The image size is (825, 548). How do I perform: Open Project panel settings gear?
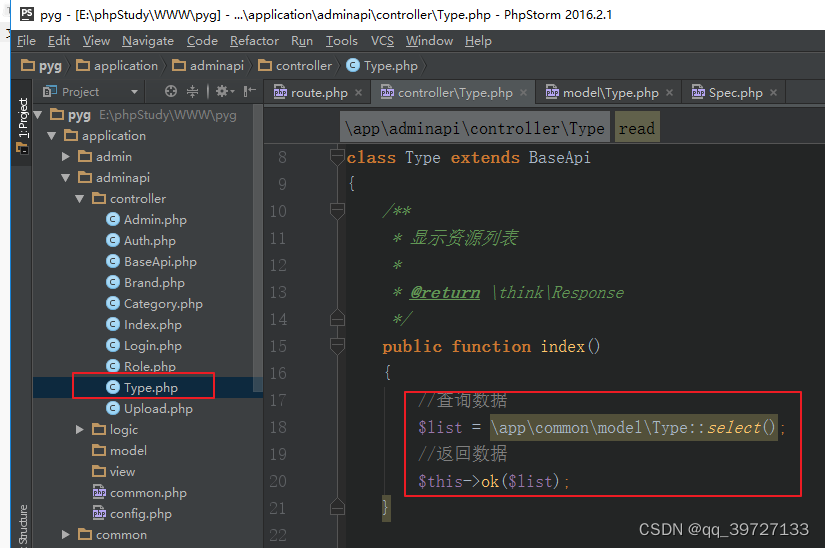point(225,92)
